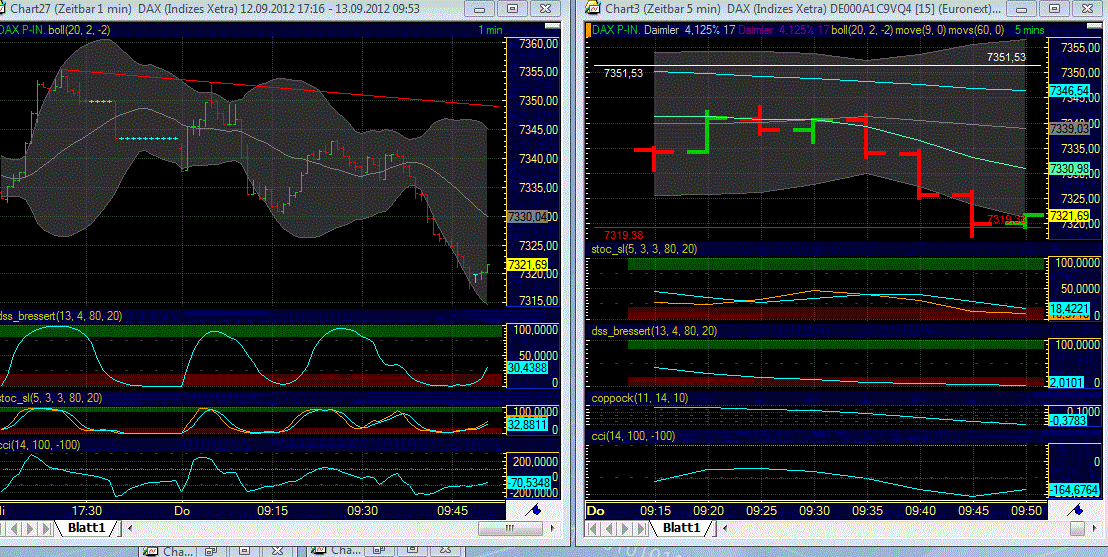
Task: Click the orange marker before DAX P-IN. in Chart3
Action: 588,30
